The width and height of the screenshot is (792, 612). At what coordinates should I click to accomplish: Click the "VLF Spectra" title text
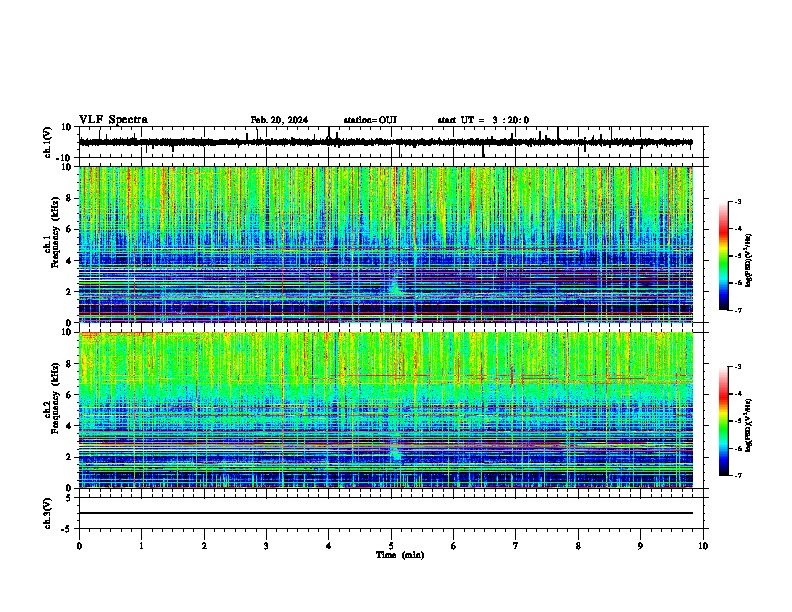click(113, 120)
